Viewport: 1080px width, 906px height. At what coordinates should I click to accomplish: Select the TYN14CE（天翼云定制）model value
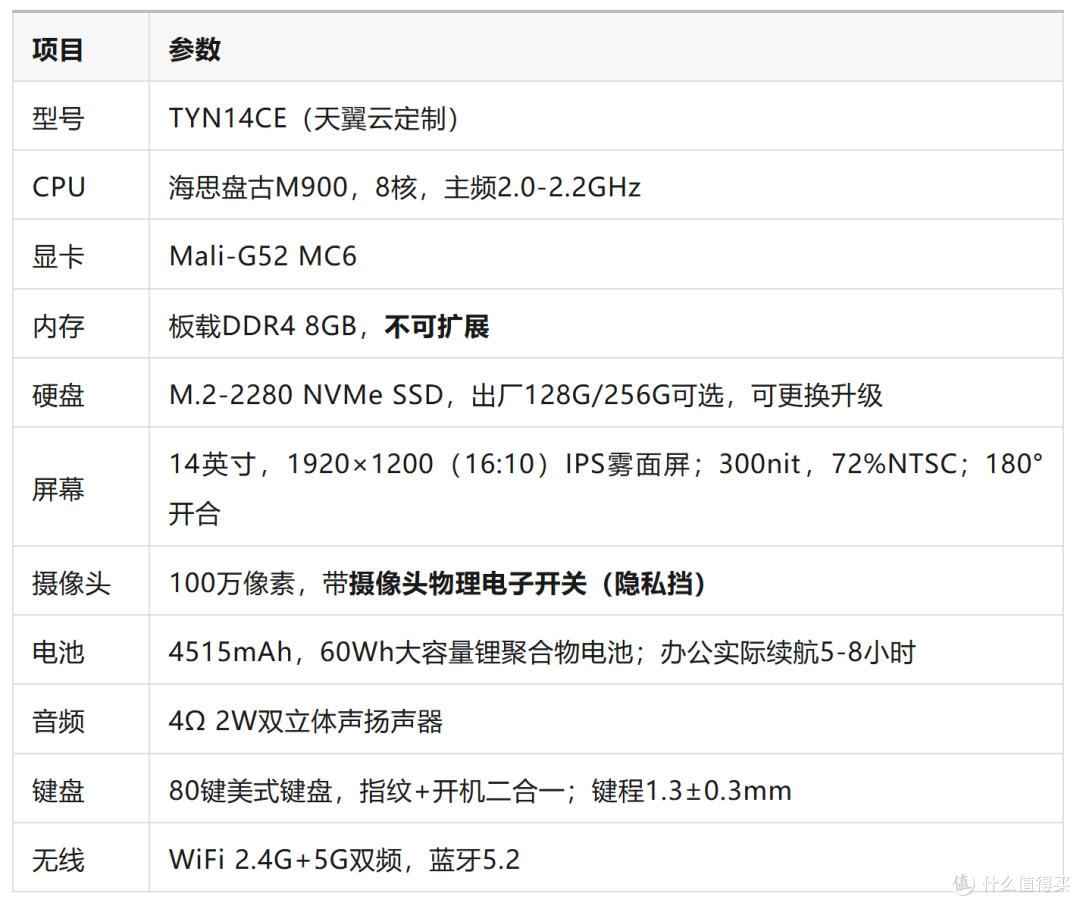tap(315, 119)
